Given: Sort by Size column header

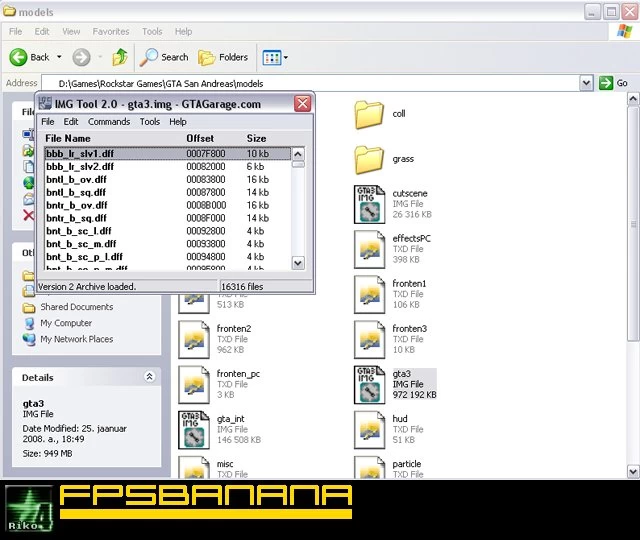Looking at the screenshot, I should tap(256, 138).
